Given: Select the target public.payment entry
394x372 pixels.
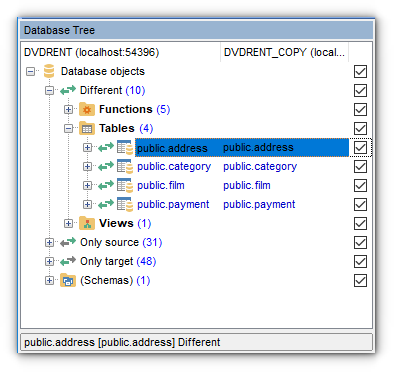Looking at the screenshot, I should click(x=259, y=204).
